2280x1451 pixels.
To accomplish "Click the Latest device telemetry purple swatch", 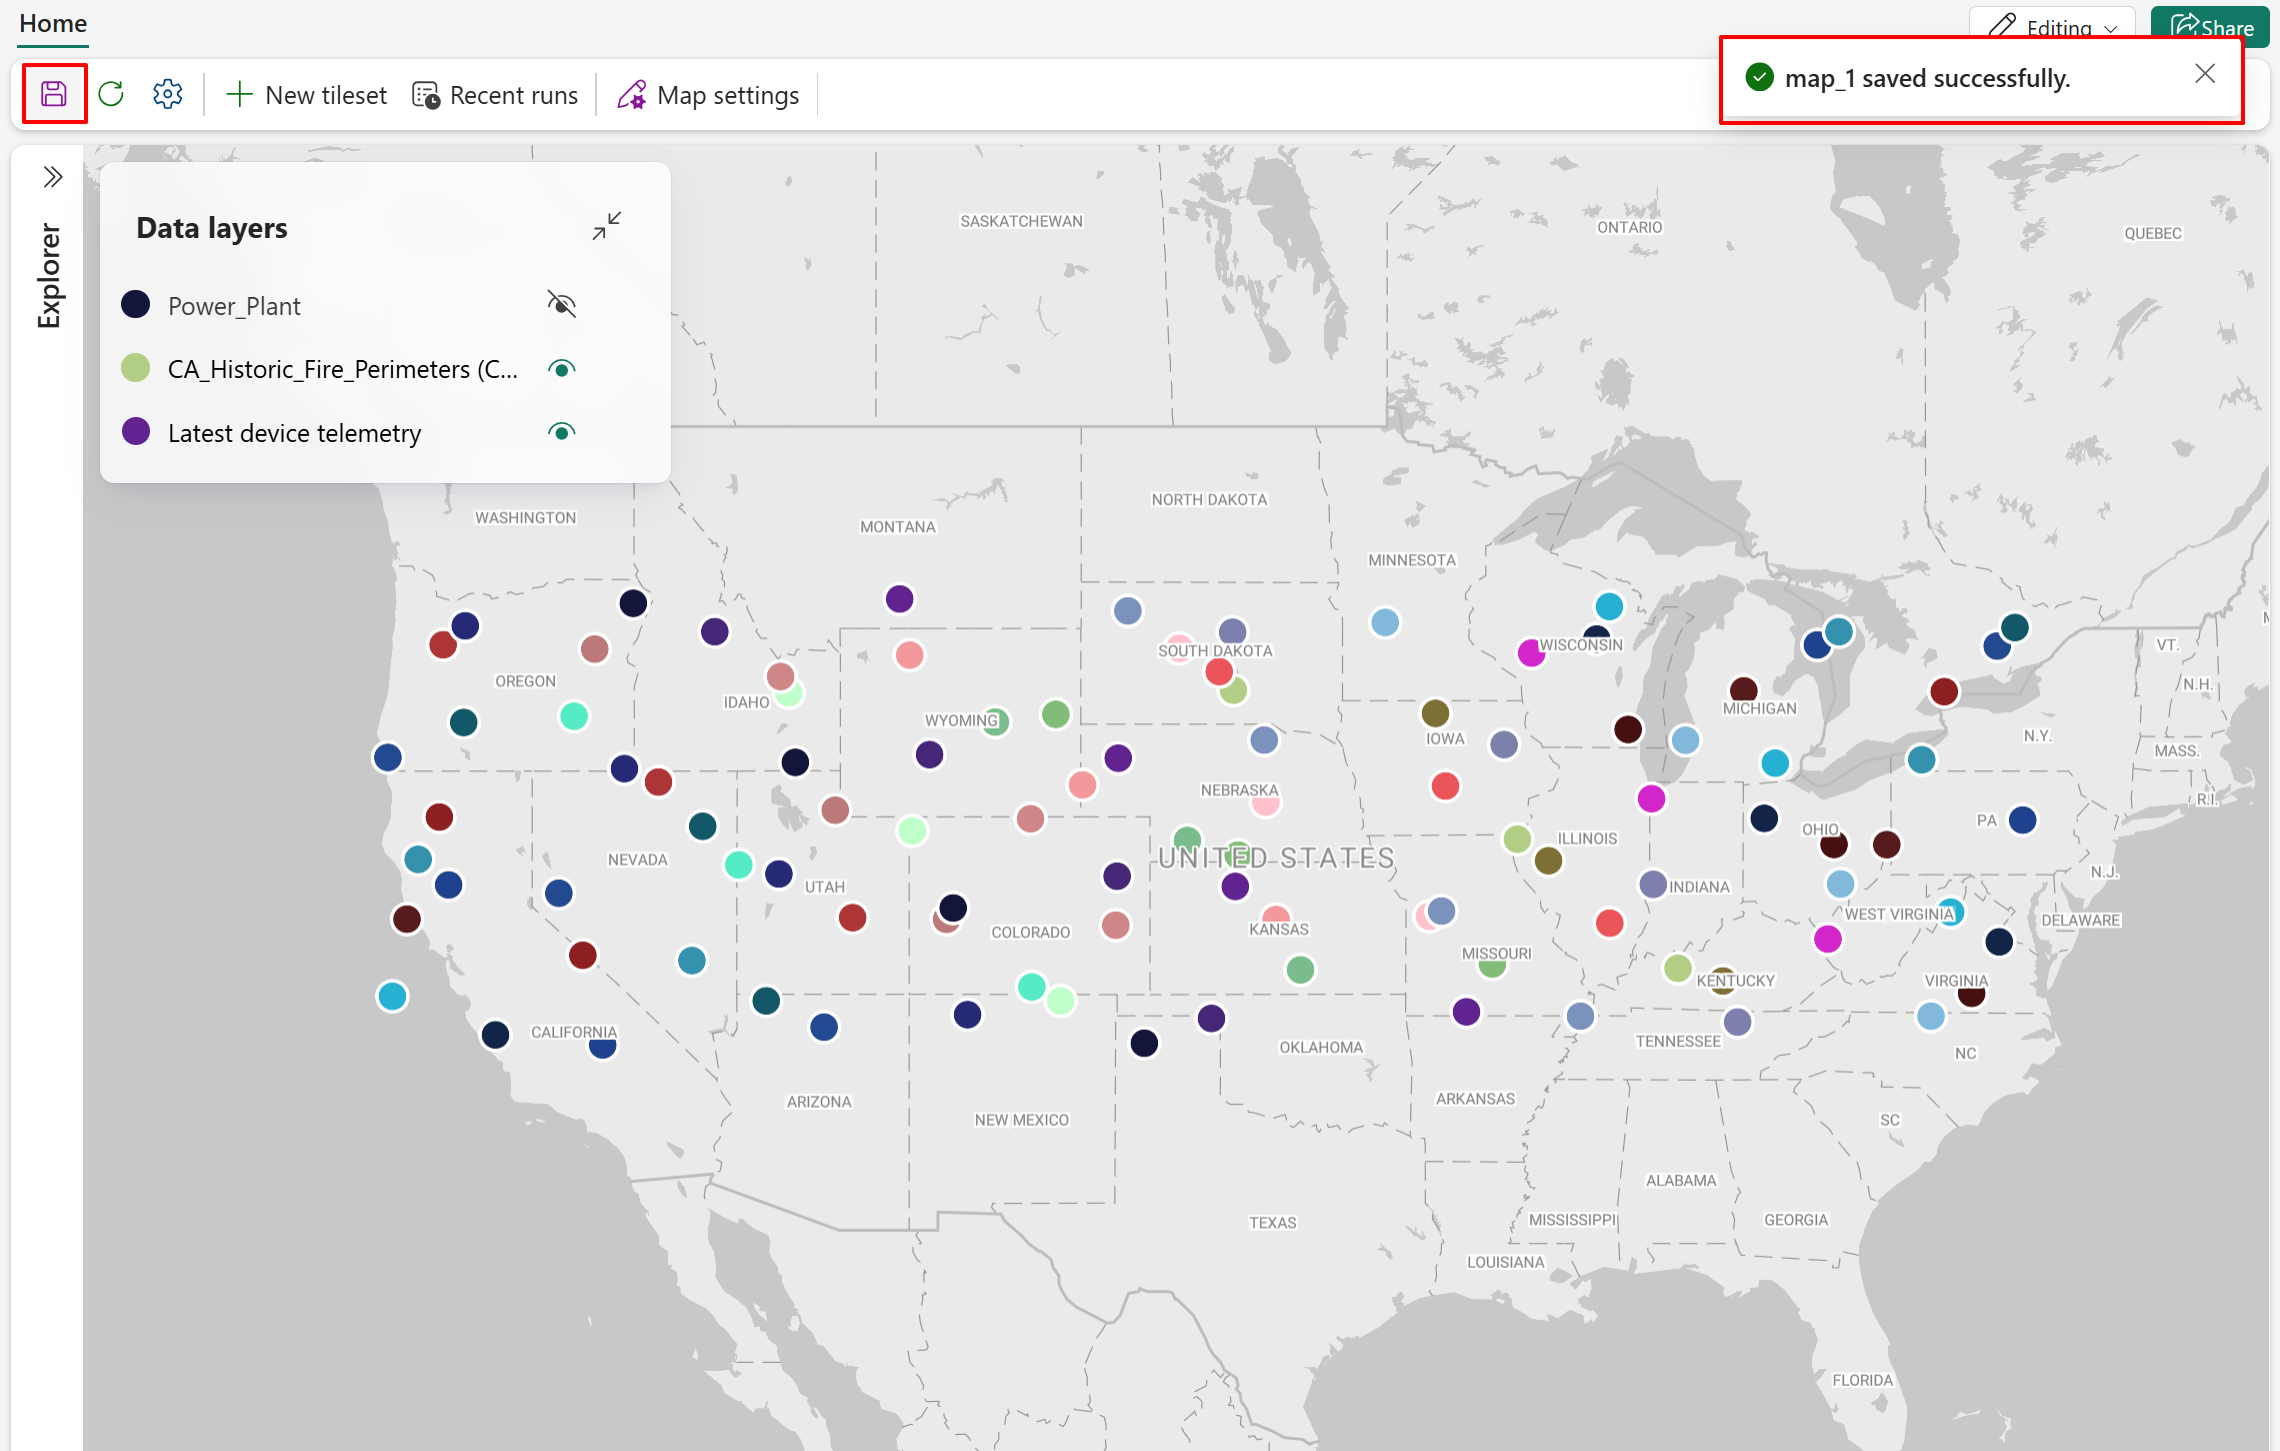I will 136,432.
